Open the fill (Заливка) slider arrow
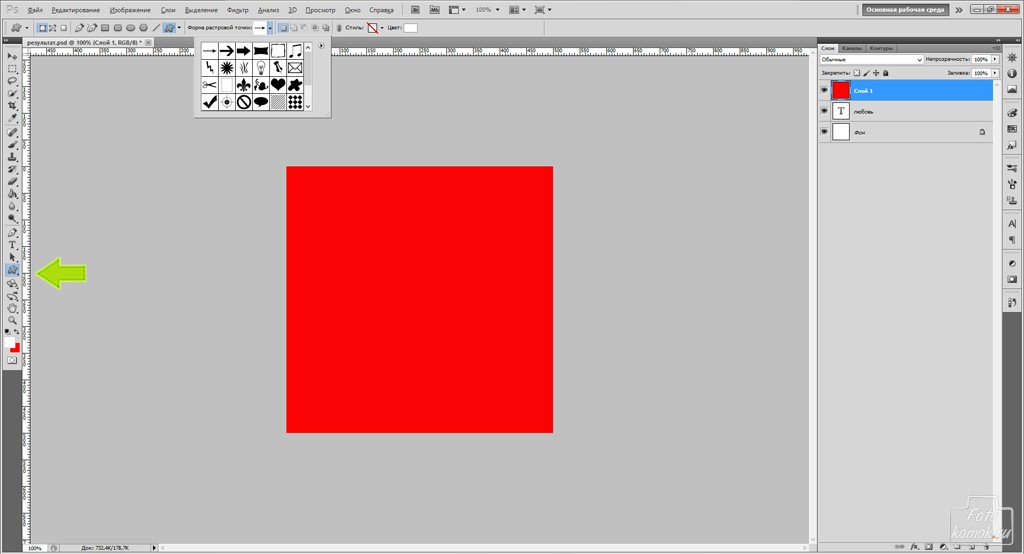Viewport: 1024px width, 554px height. 995,73
